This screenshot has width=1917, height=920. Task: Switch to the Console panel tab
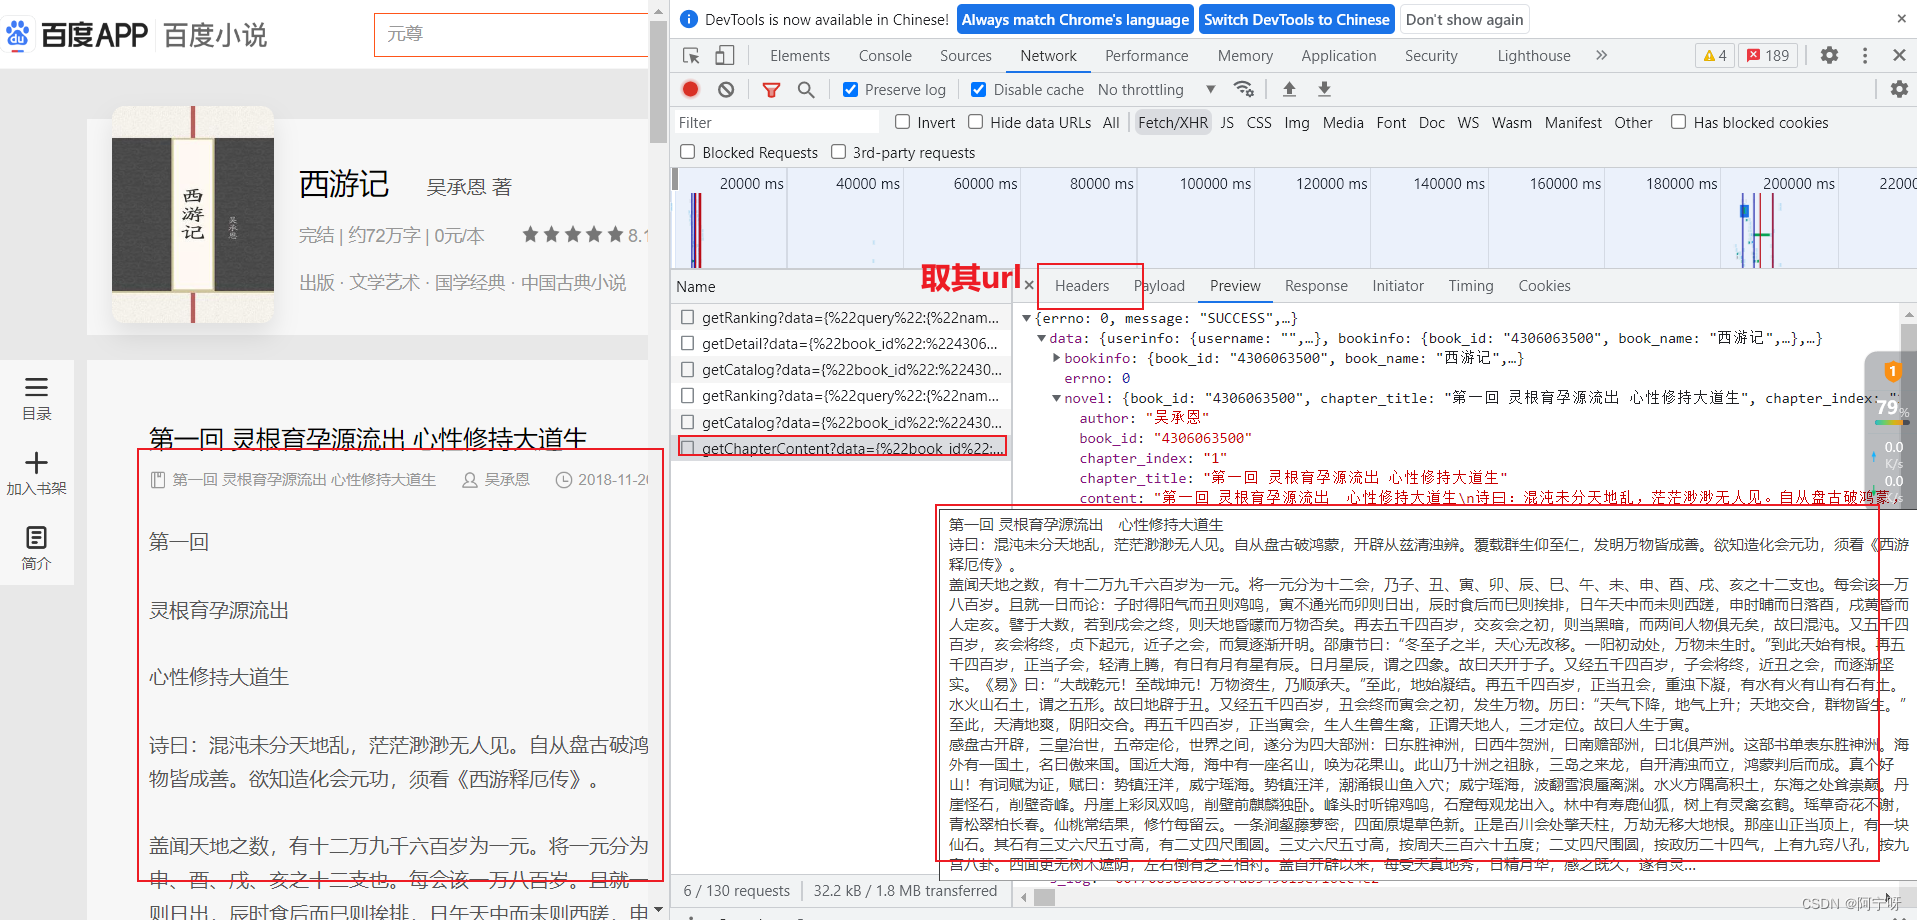tap(885, 56)
